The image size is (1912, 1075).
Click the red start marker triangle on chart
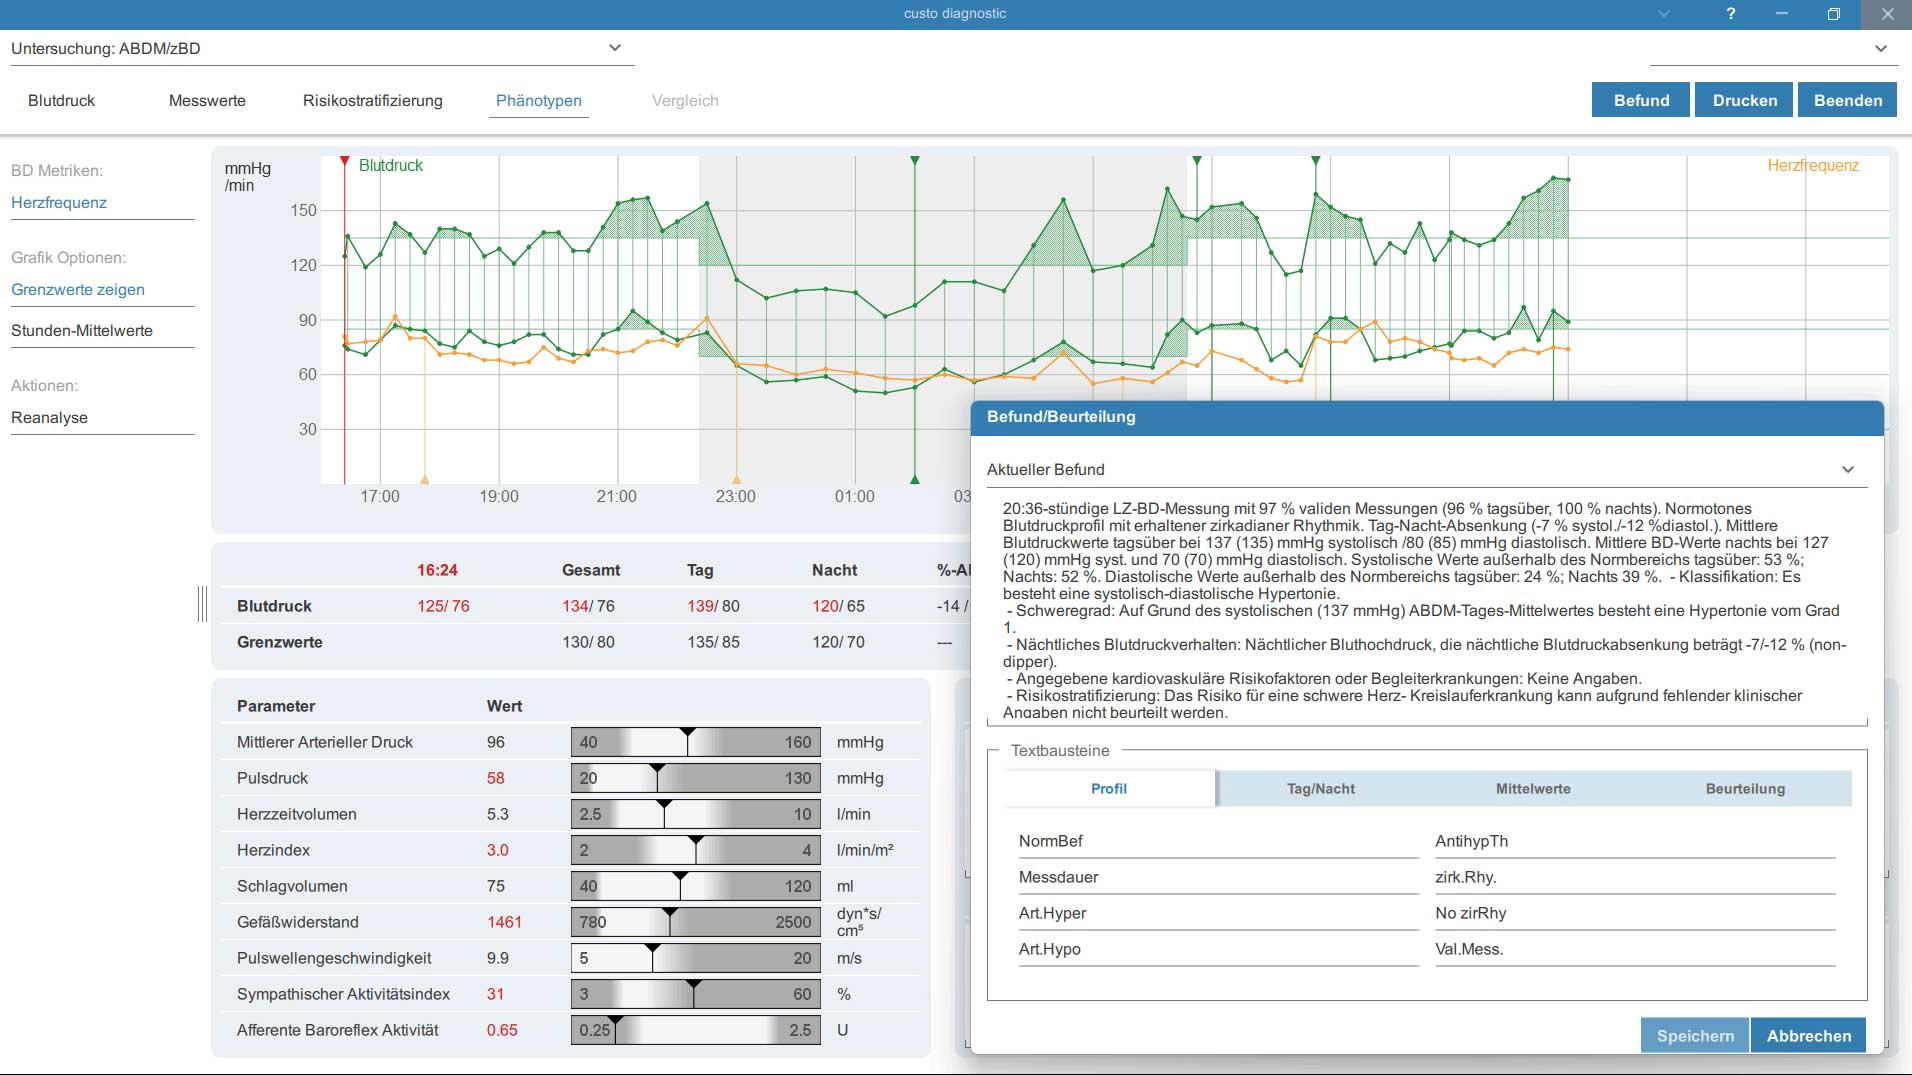click(x=344, y=161)
